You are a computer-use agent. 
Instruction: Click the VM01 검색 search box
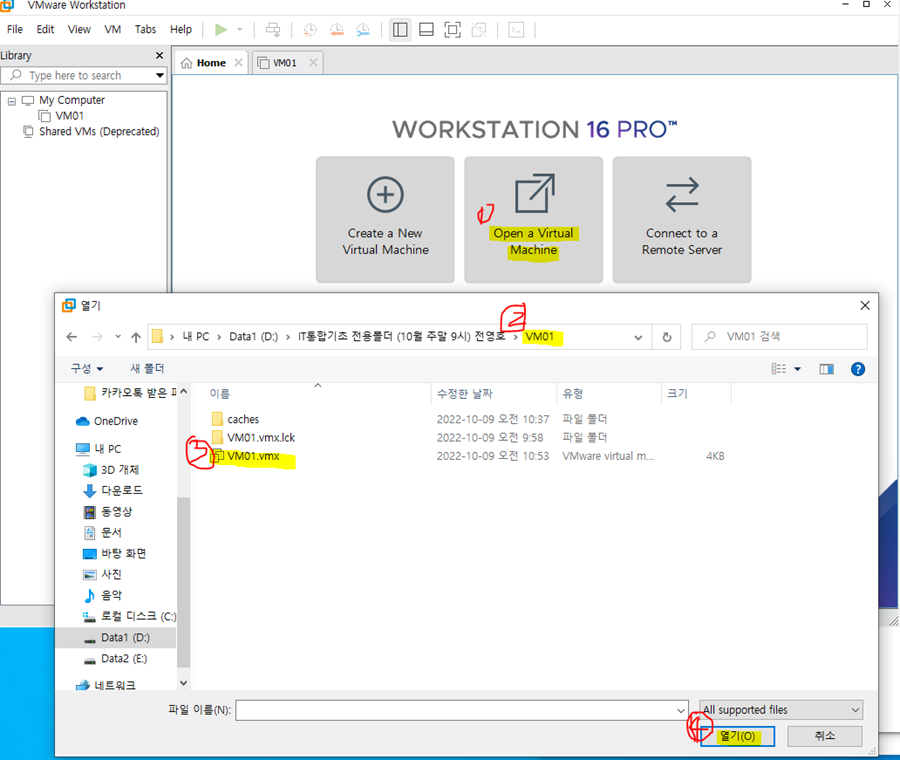(x=779, y=336)
